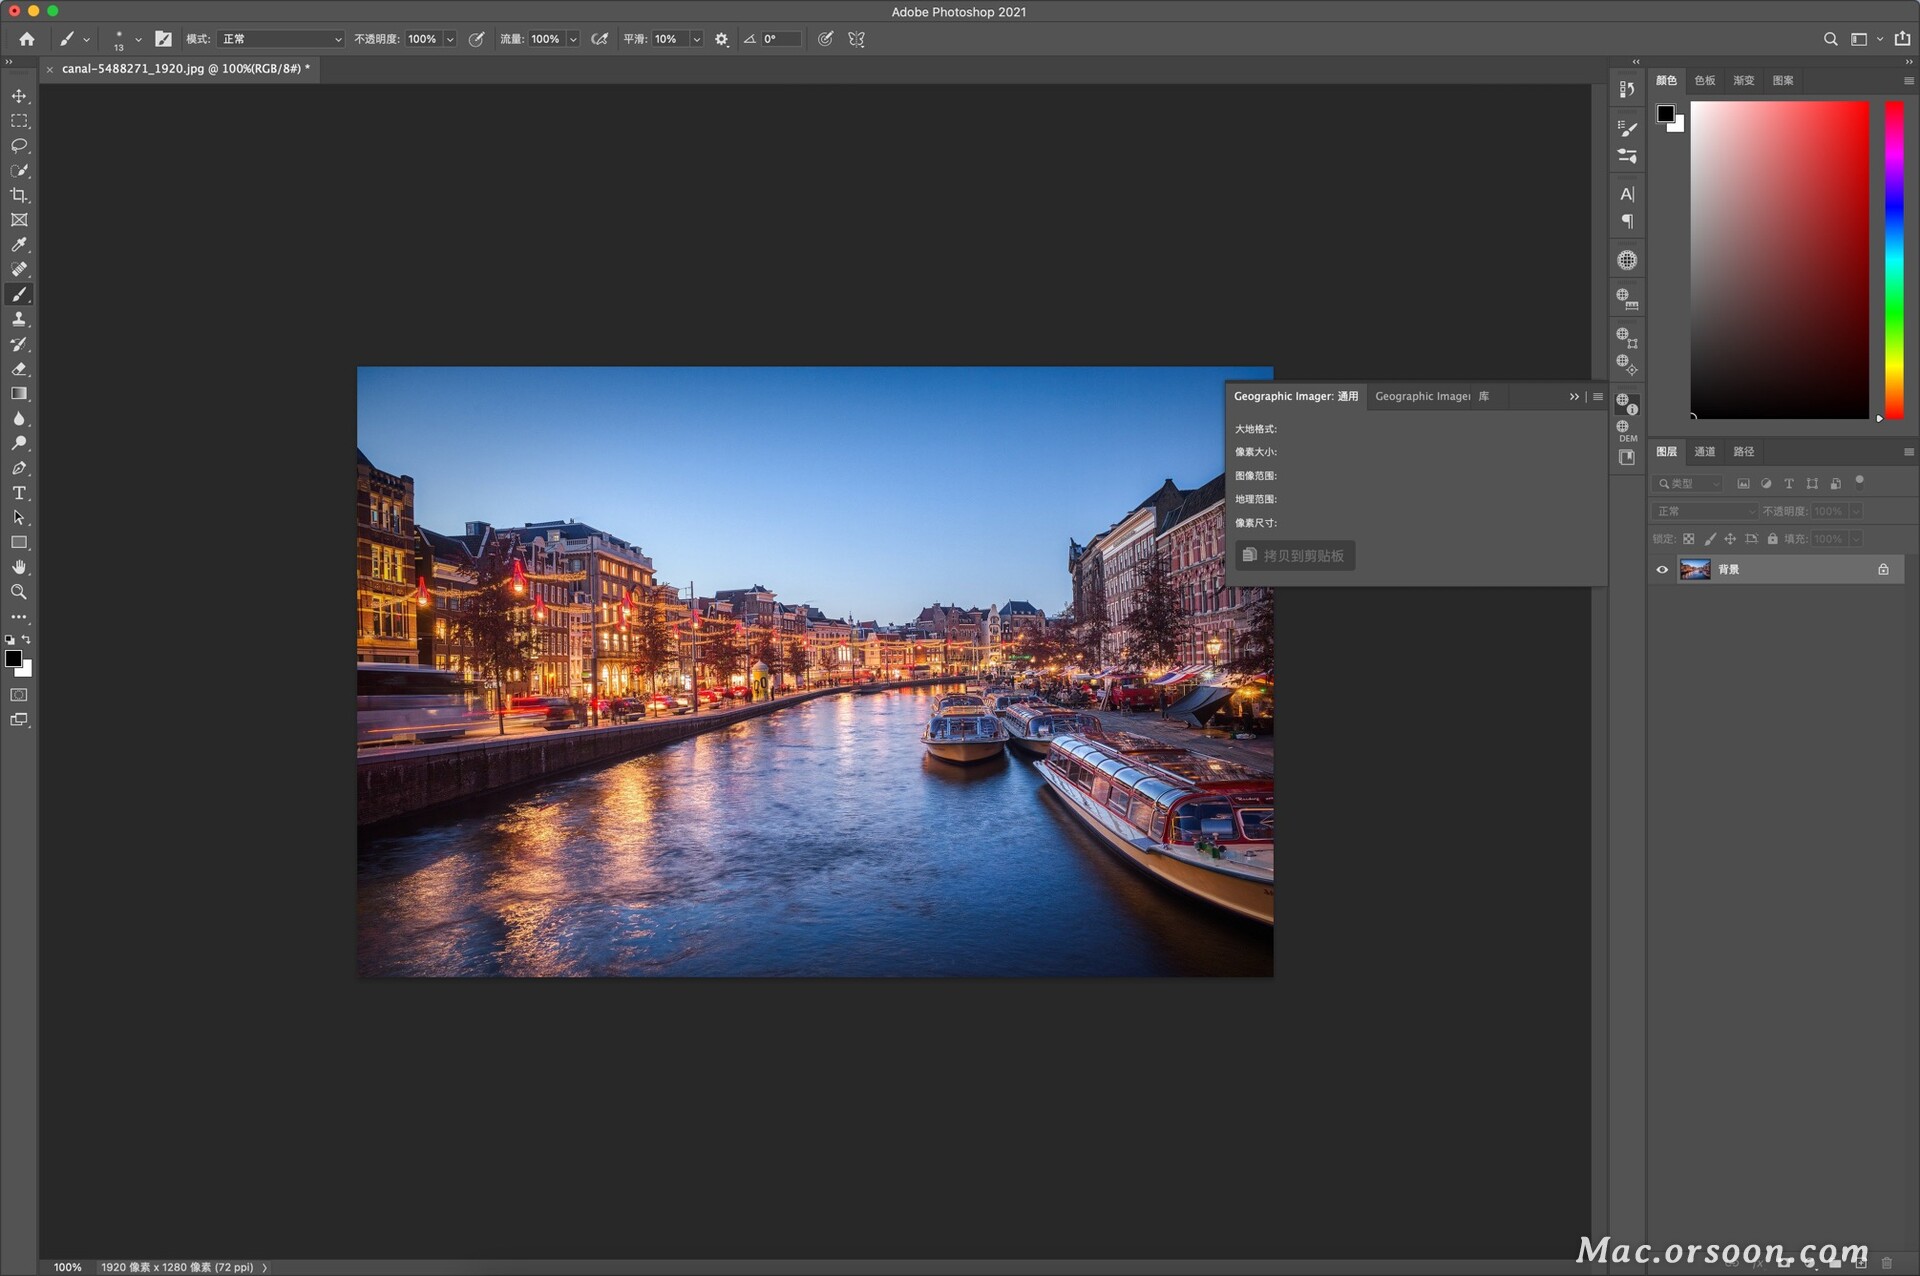
Task: Select the Eyedropper tool
Action: pos(19,245)
